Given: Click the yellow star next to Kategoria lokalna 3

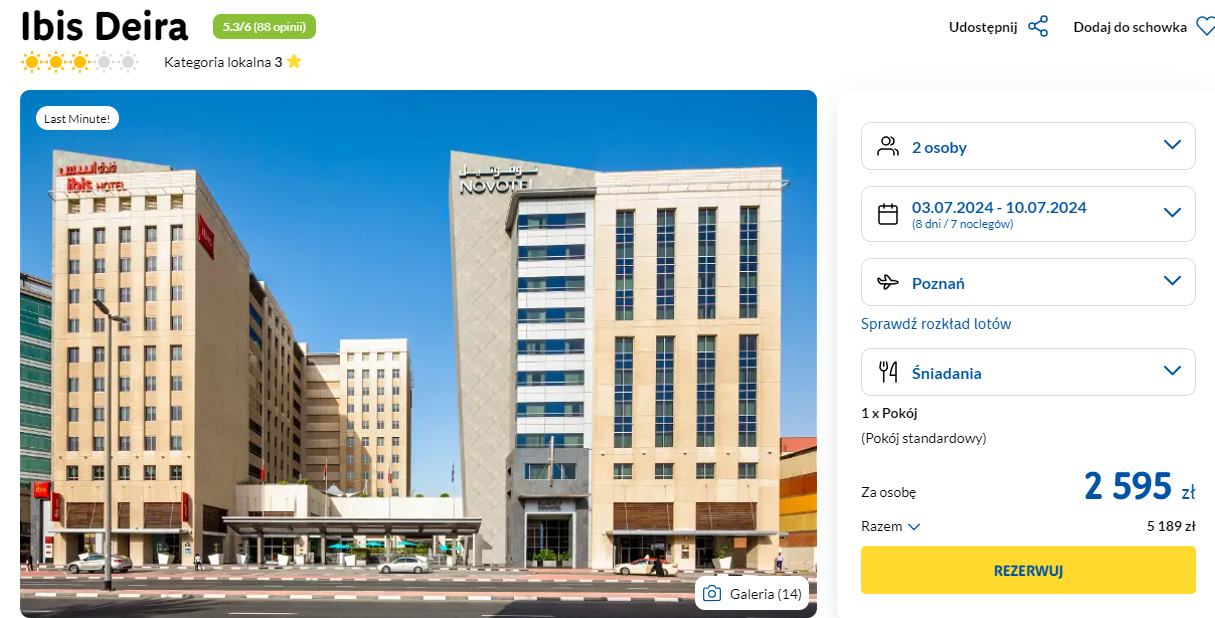Looking at the screenshot, I should pyautogui.click(x=294, y=62).
